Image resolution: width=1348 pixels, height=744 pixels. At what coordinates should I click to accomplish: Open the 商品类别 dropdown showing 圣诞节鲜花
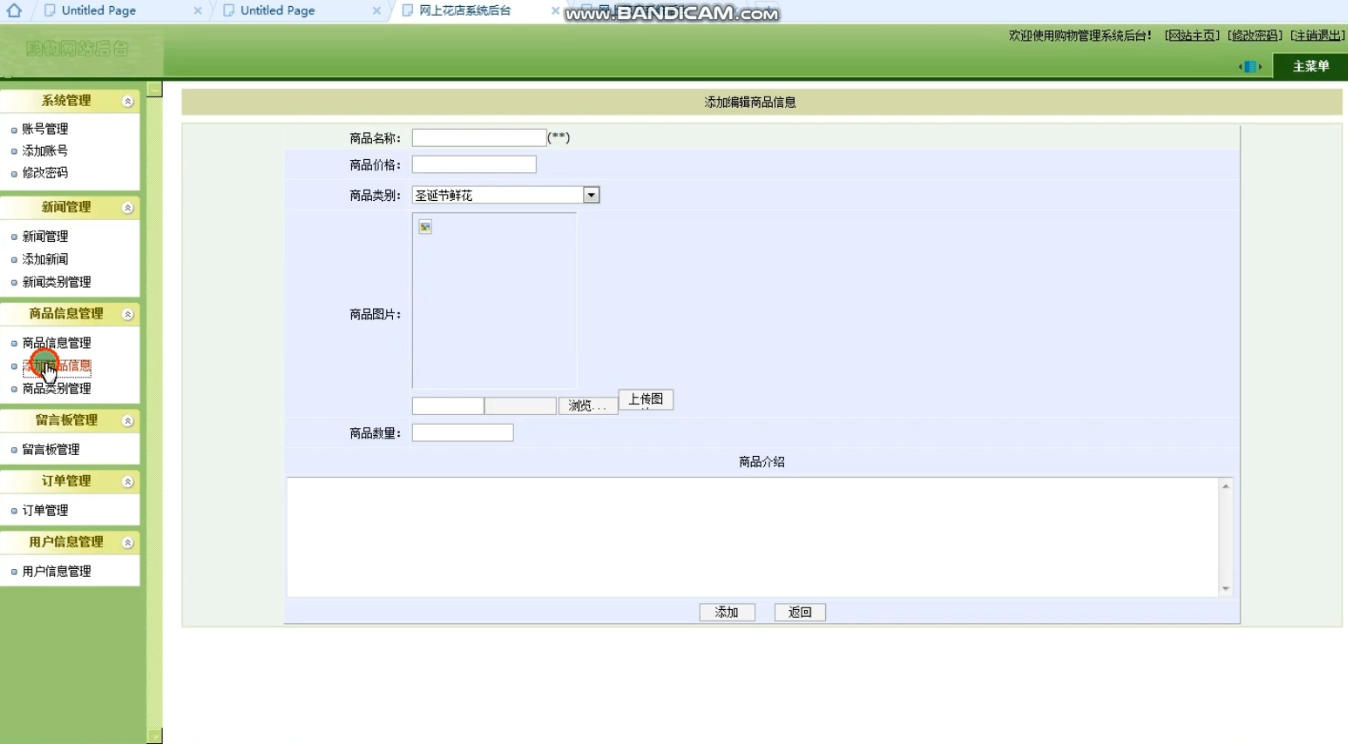(x=591, y=195)
